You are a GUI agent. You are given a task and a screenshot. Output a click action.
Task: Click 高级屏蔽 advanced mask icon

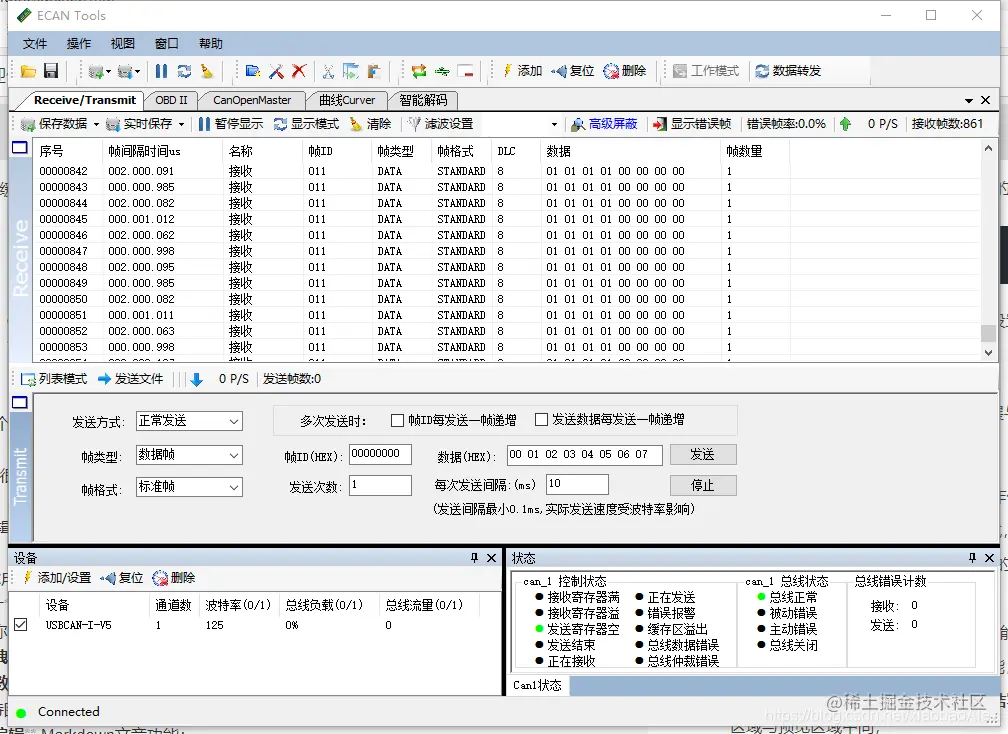coord(604,124)
